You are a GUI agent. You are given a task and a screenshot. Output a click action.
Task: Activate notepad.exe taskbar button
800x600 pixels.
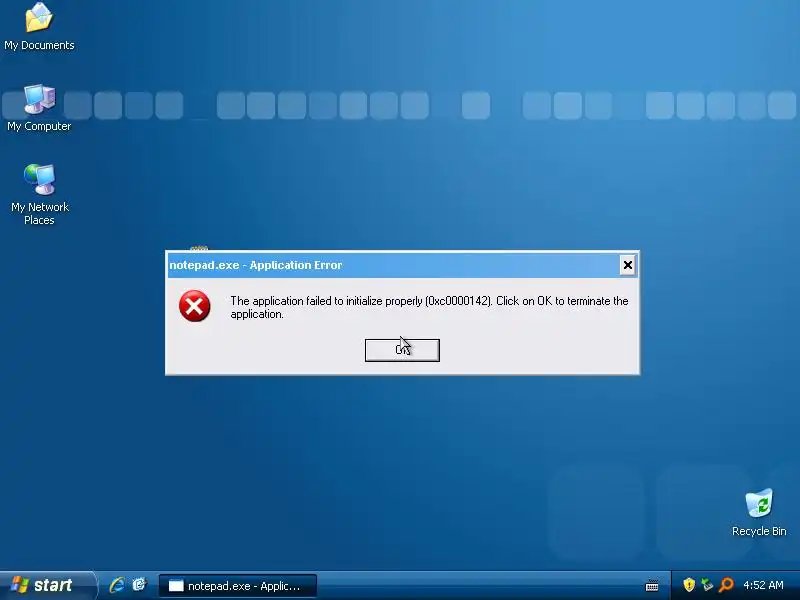237,586
